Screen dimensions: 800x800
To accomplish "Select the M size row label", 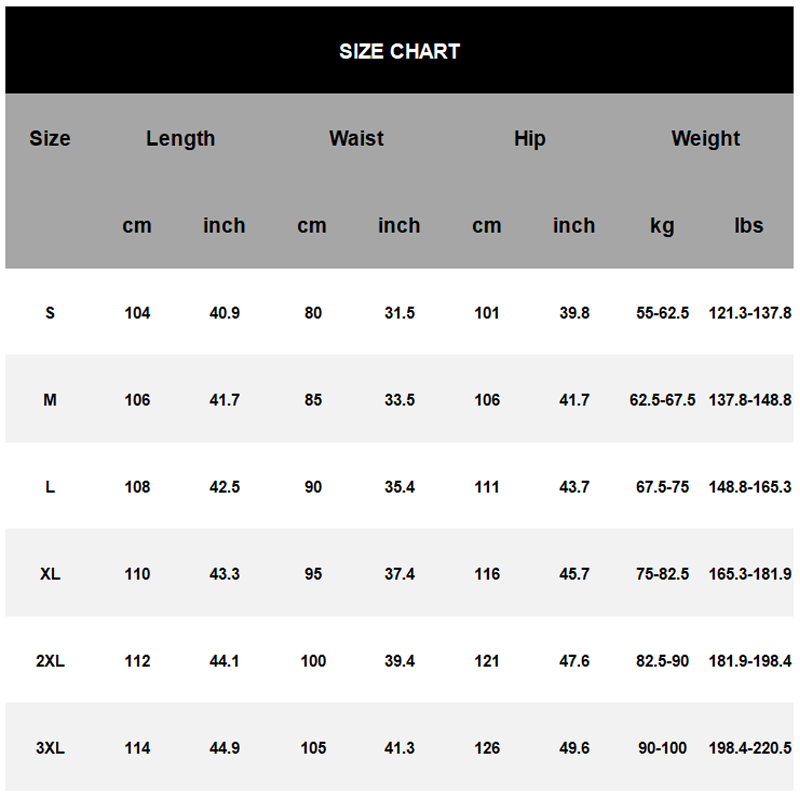I will 50,400.
